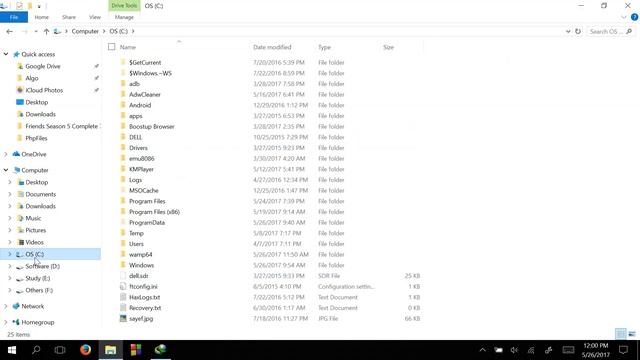The width and height of the screenshot is (640, 360).
Task: Open iCloud Photos in Quick access
Action: pos(44,90)
